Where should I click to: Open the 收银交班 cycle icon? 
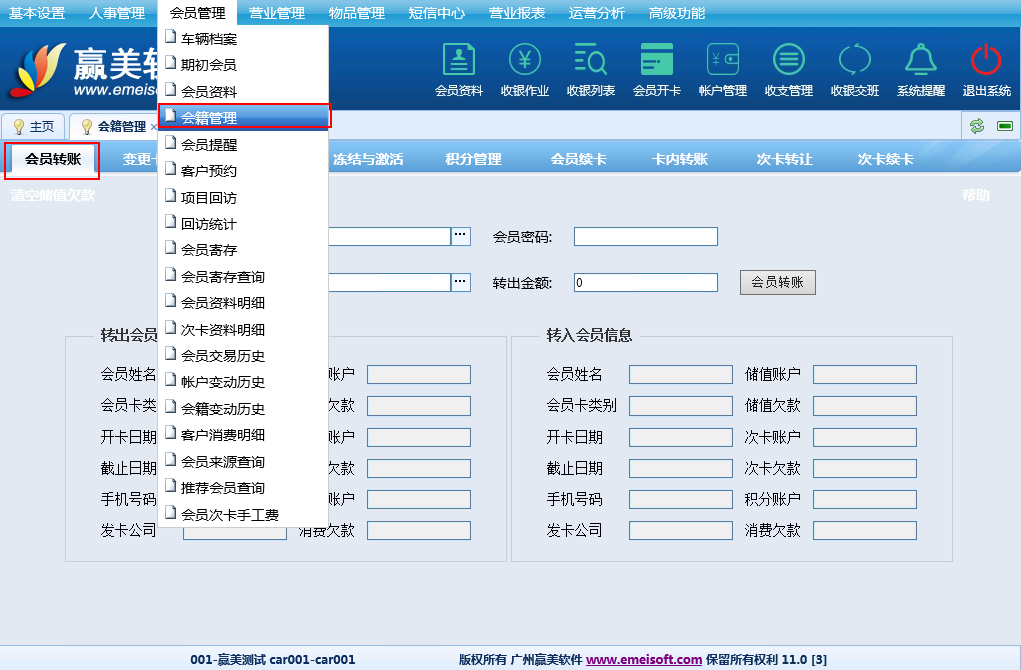click(855, 62)
